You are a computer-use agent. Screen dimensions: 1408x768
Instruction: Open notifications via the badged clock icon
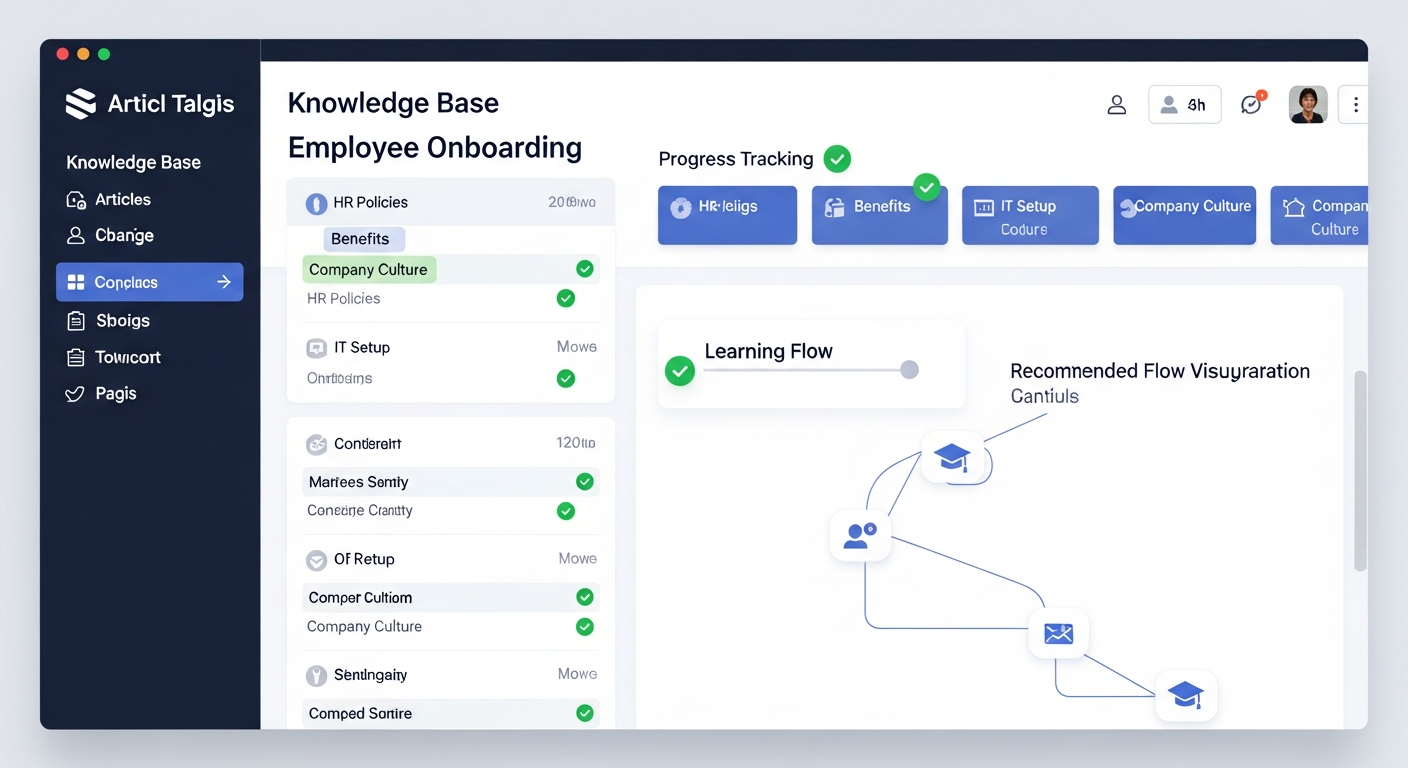pos(1251,103)
